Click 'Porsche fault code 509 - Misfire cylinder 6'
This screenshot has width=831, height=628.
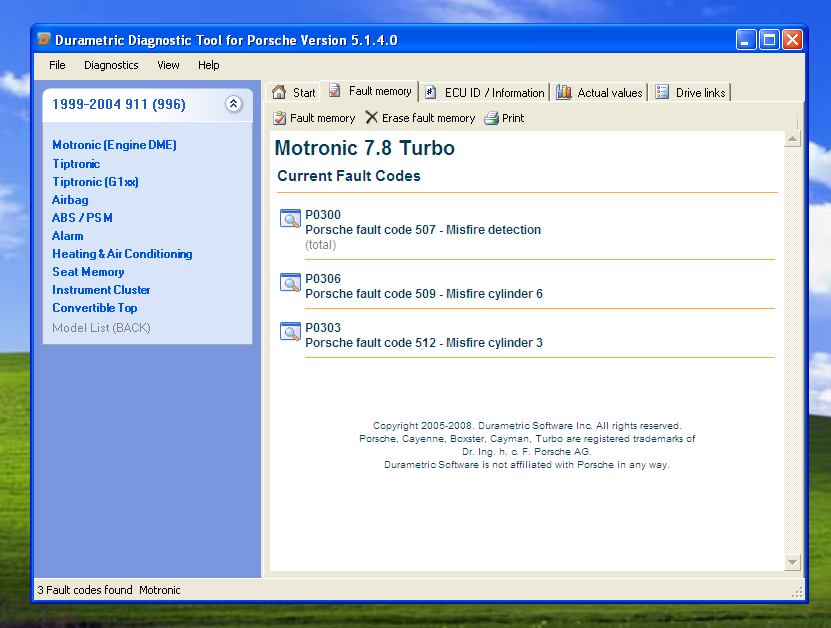(x=424, y=294)
